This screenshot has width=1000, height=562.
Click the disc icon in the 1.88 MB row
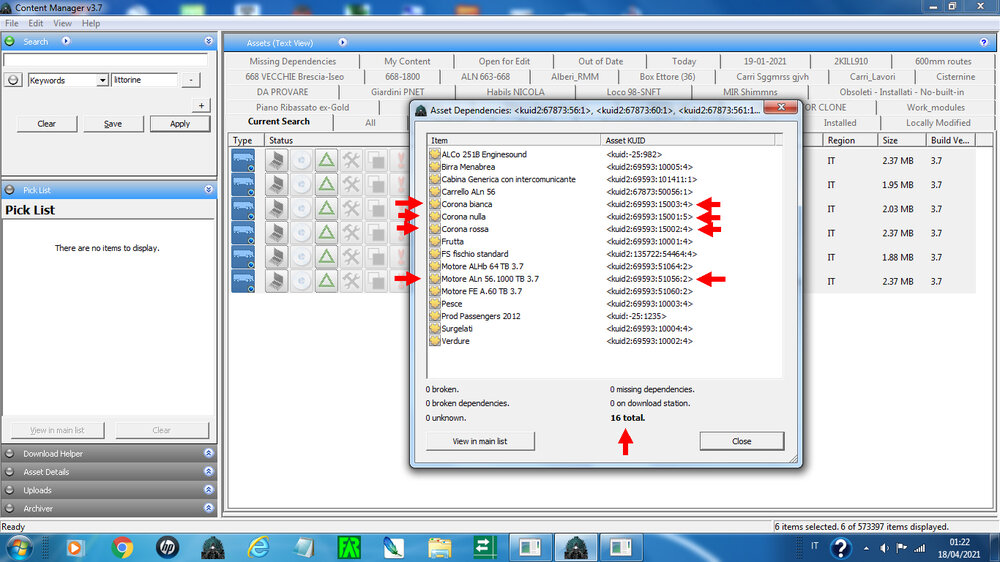tap(301, 257)
